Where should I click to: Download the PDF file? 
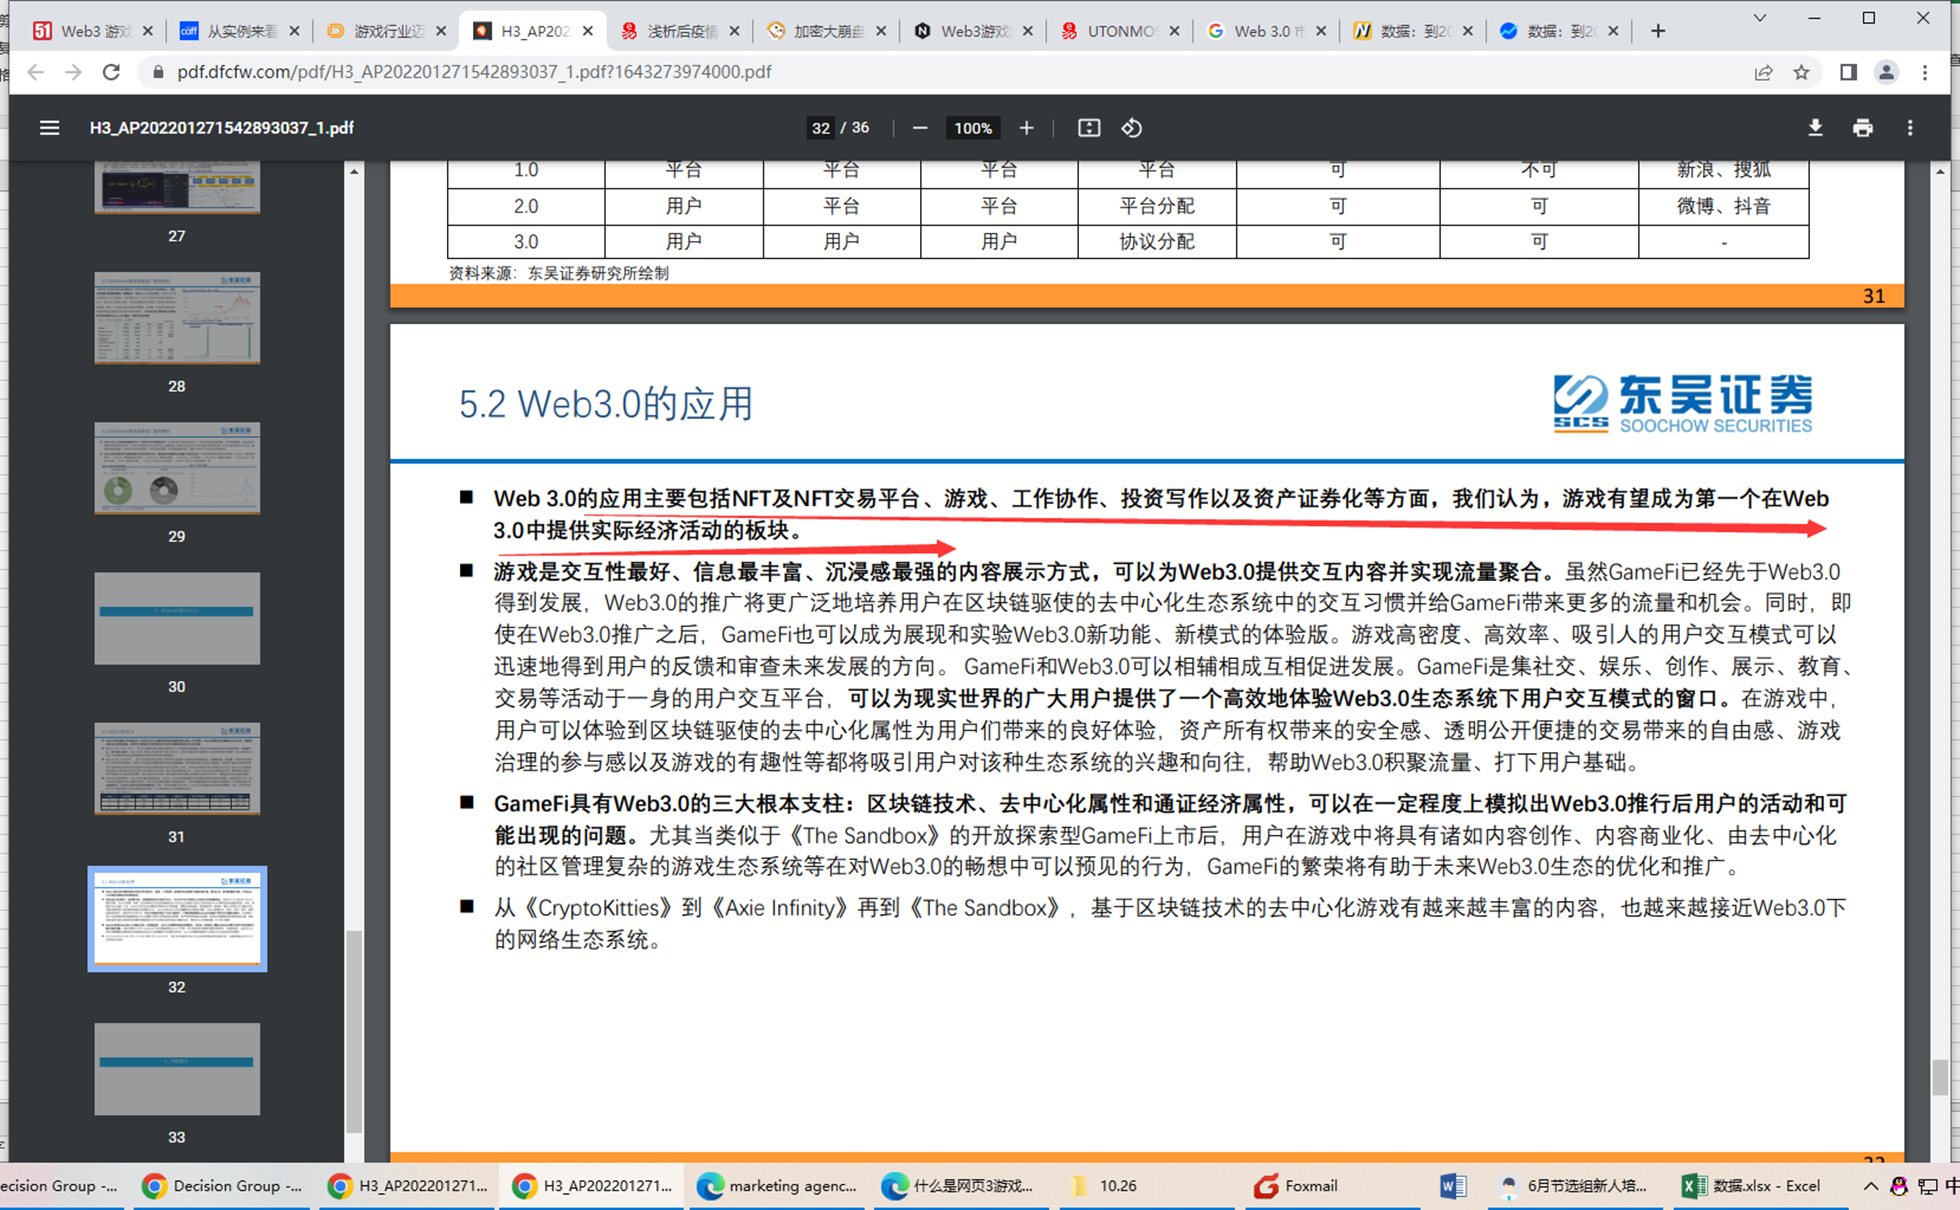coord(1815,128)
